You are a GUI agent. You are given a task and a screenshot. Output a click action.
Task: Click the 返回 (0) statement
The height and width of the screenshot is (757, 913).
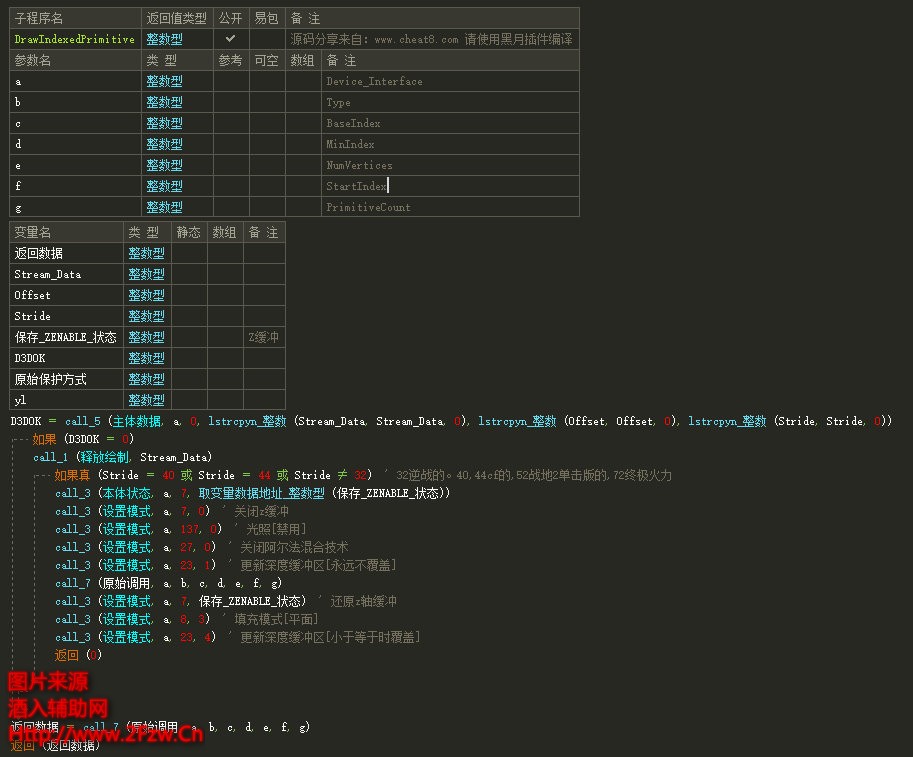click(78, 655)
